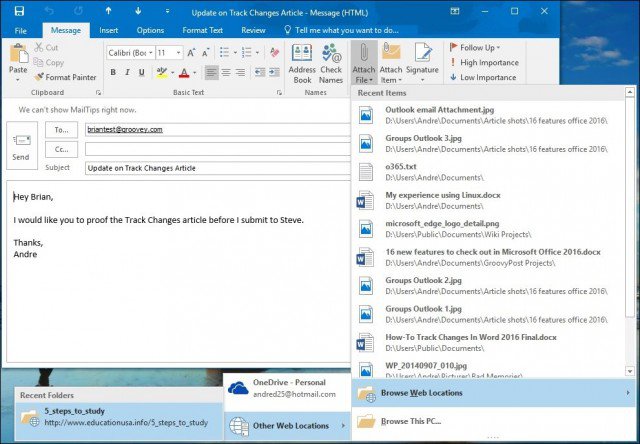Go to the previous item with the up arrow
Screen dimensions: 640x444
109,11
